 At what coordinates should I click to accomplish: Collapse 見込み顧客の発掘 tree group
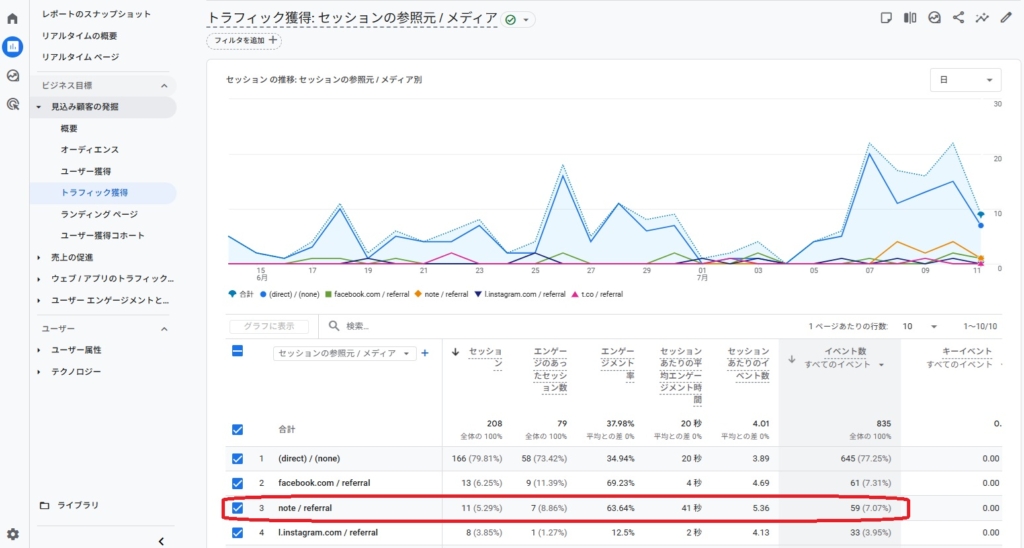pos(39,107)
